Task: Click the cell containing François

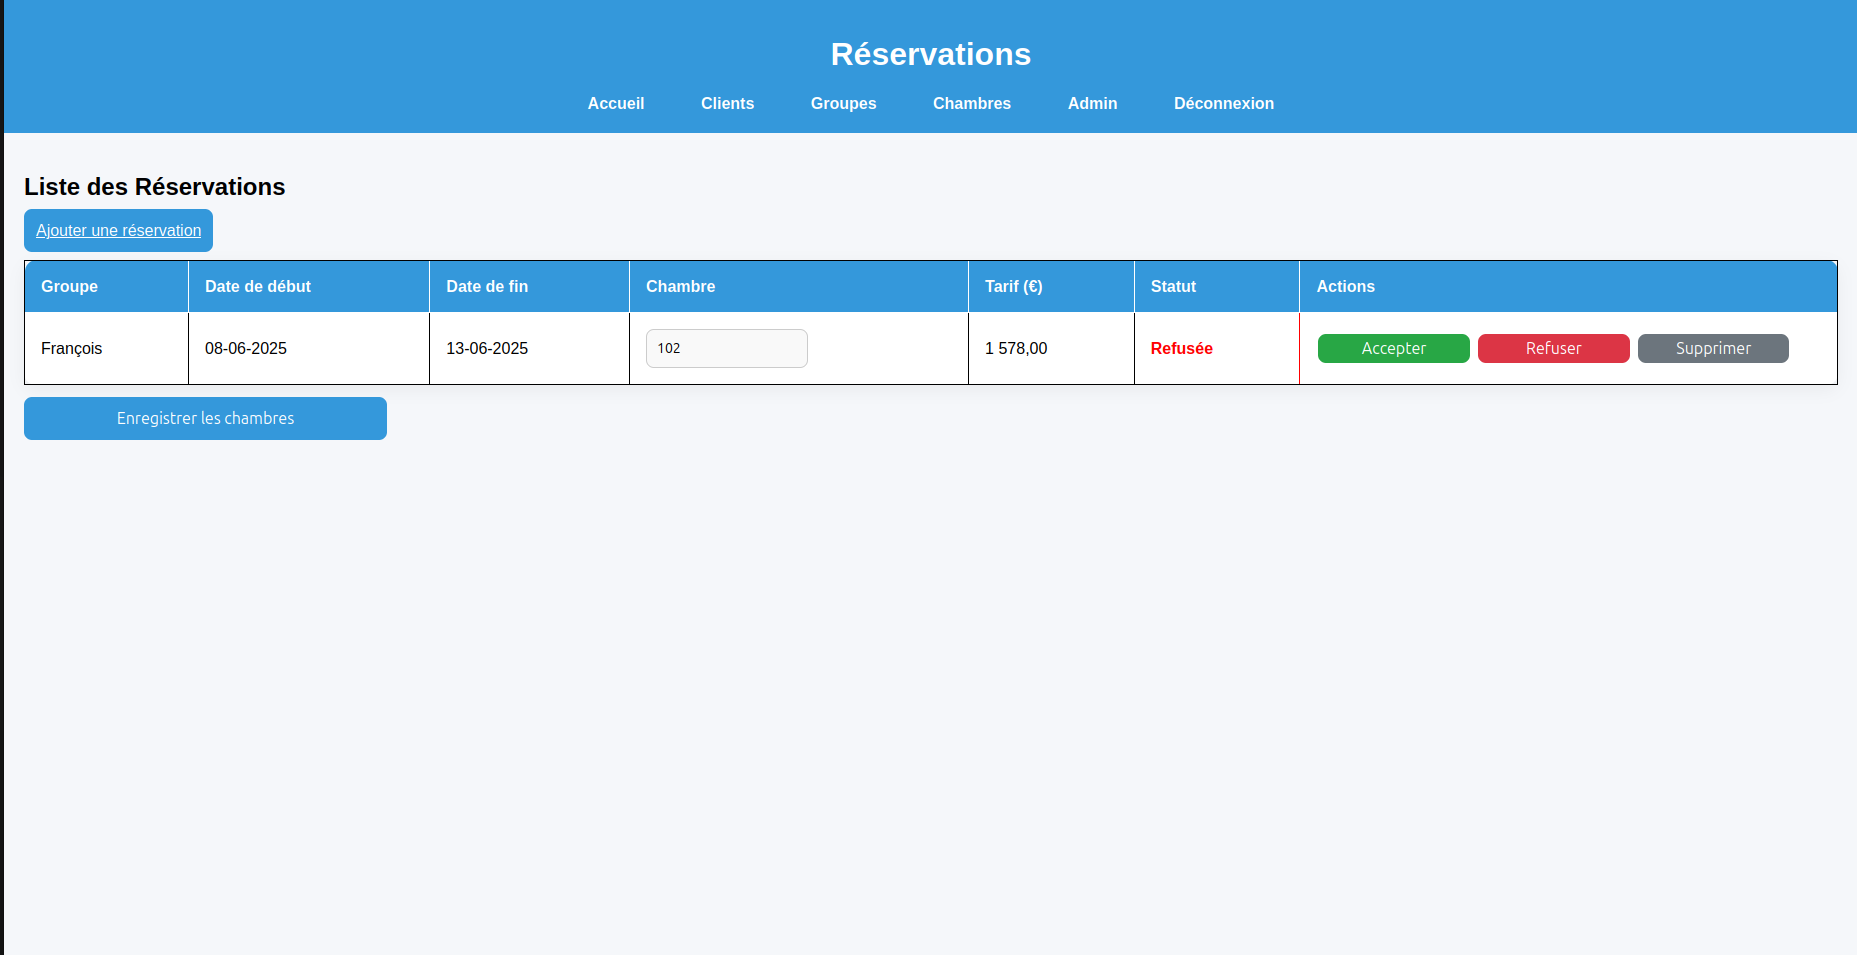Action: 71,348
